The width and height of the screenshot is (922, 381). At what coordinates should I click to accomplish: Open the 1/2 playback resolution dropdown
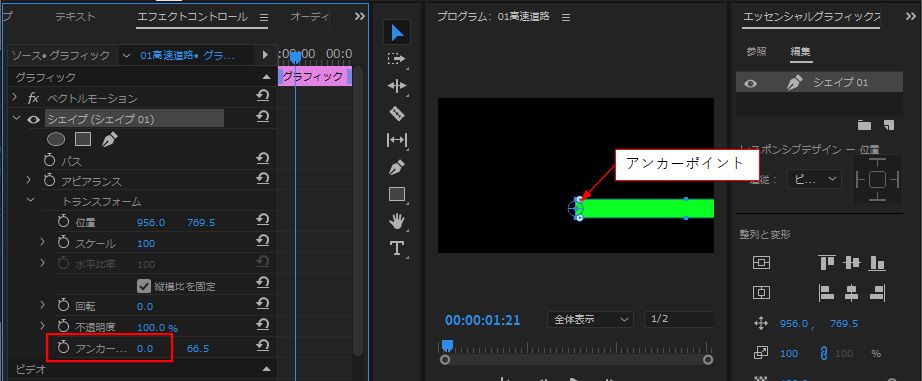coord(679,319)
